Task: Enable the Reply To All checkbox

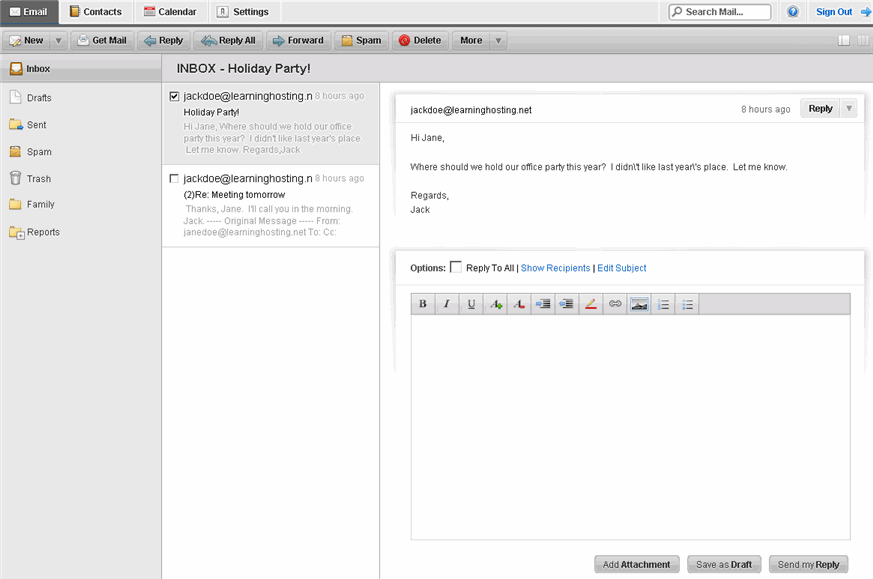Action: click(x=456, y=267)
